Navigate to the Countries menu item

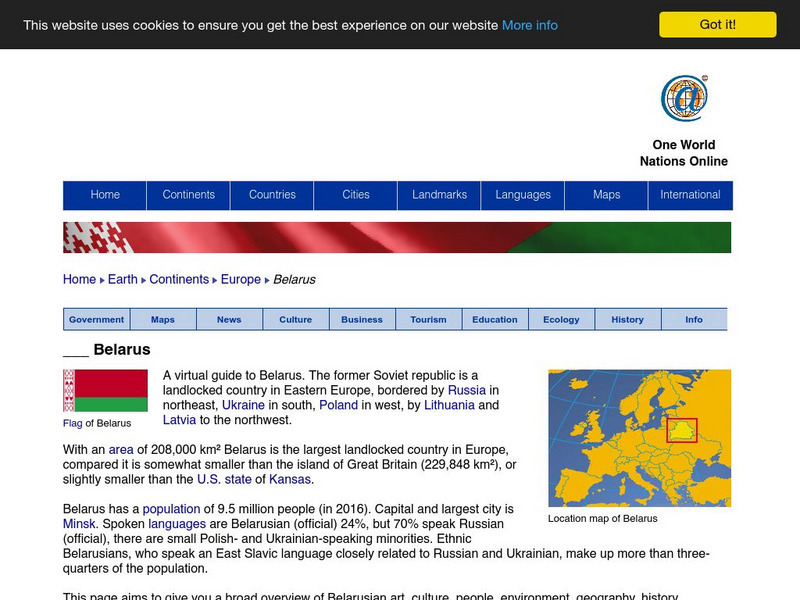tap(273, 195)
